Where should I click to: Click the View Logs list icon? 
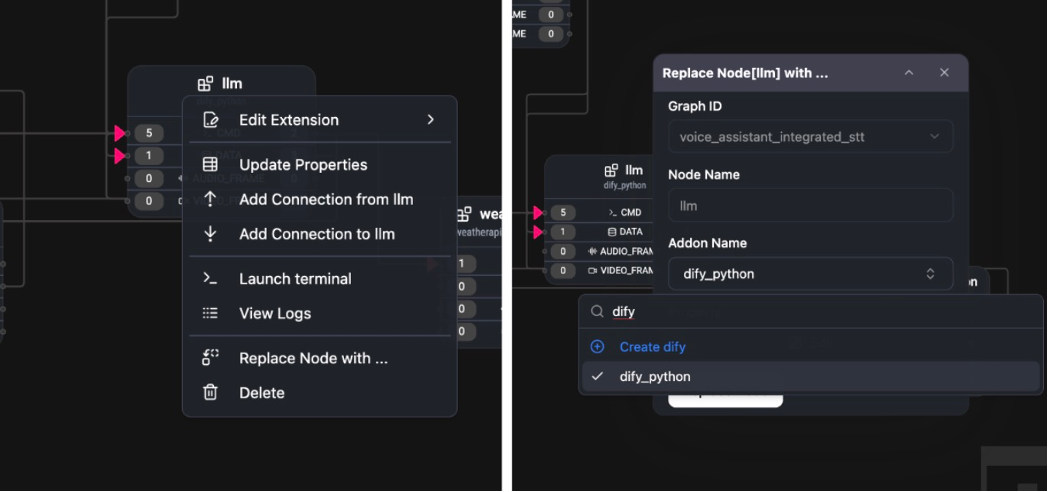click(x=210, y=313)
